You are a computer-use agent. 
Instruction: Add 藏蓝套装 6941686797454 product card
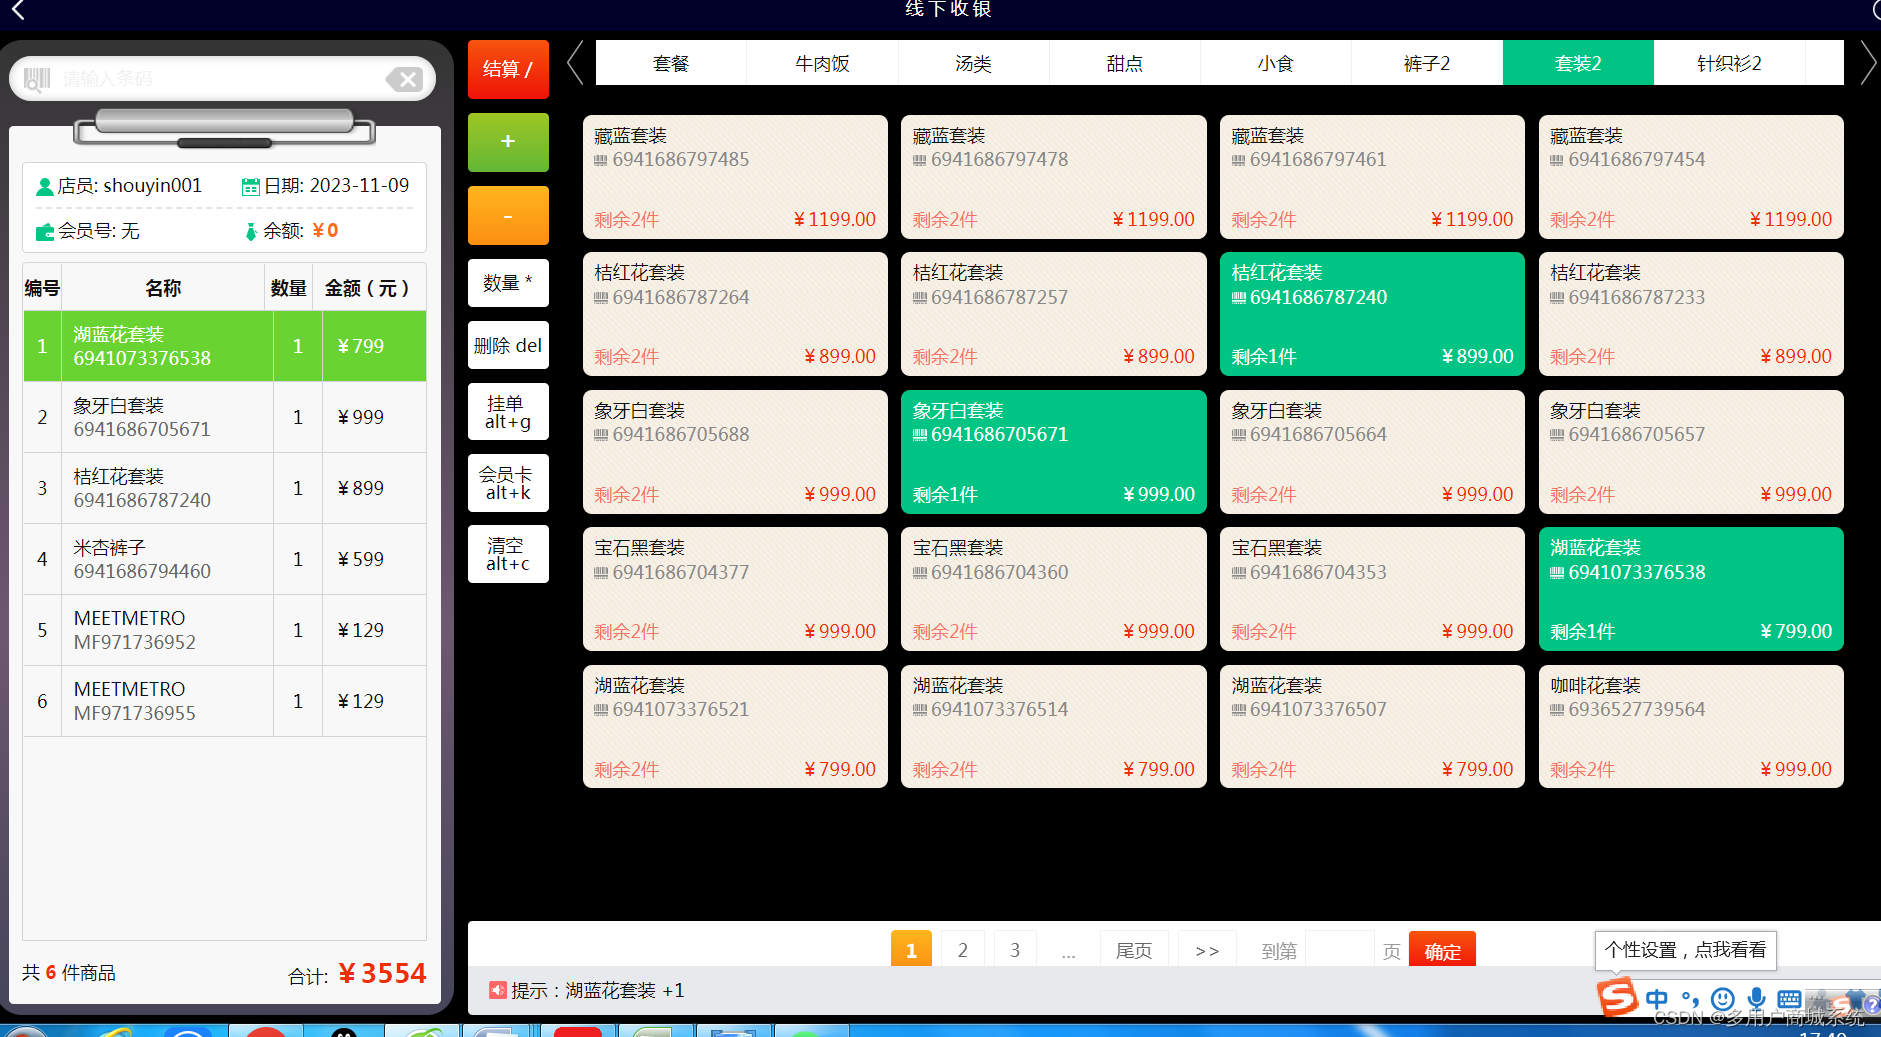click(1691, 177)
